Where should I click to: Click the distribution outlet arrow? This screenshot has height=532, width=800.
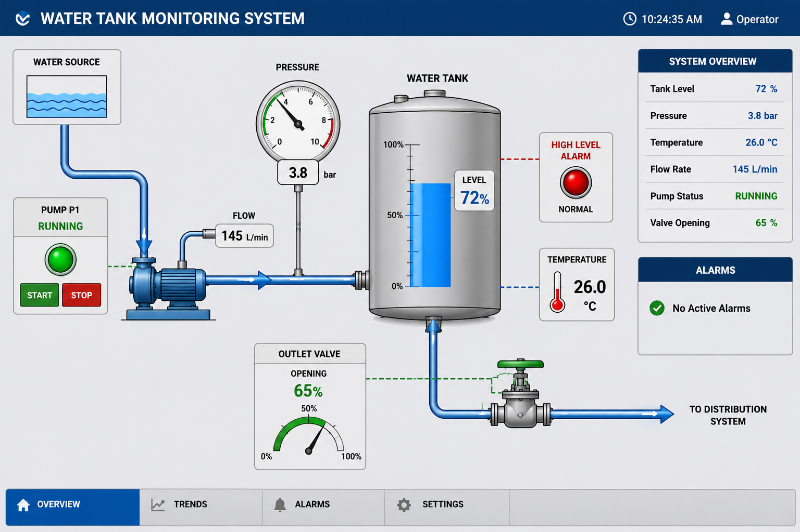click(664, 414)
